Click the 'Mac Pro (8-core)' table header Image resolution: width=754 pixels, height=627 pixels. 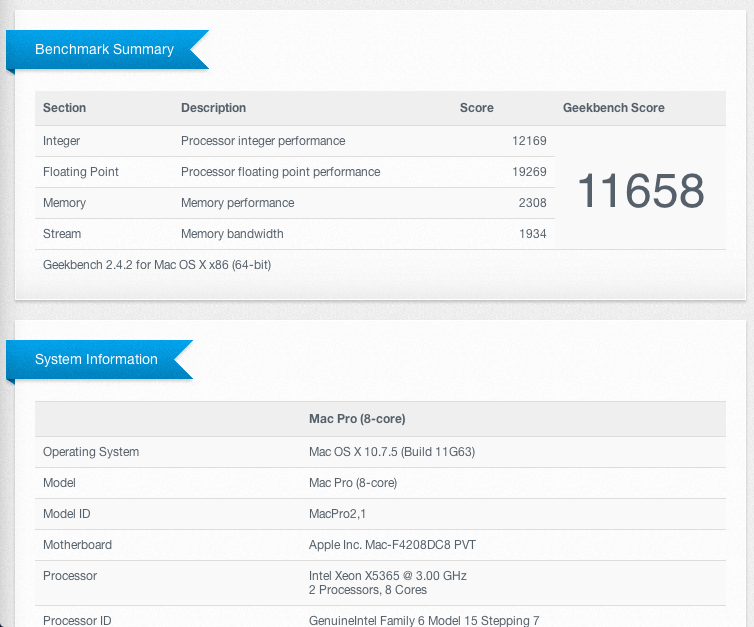[x=357, y=419]
